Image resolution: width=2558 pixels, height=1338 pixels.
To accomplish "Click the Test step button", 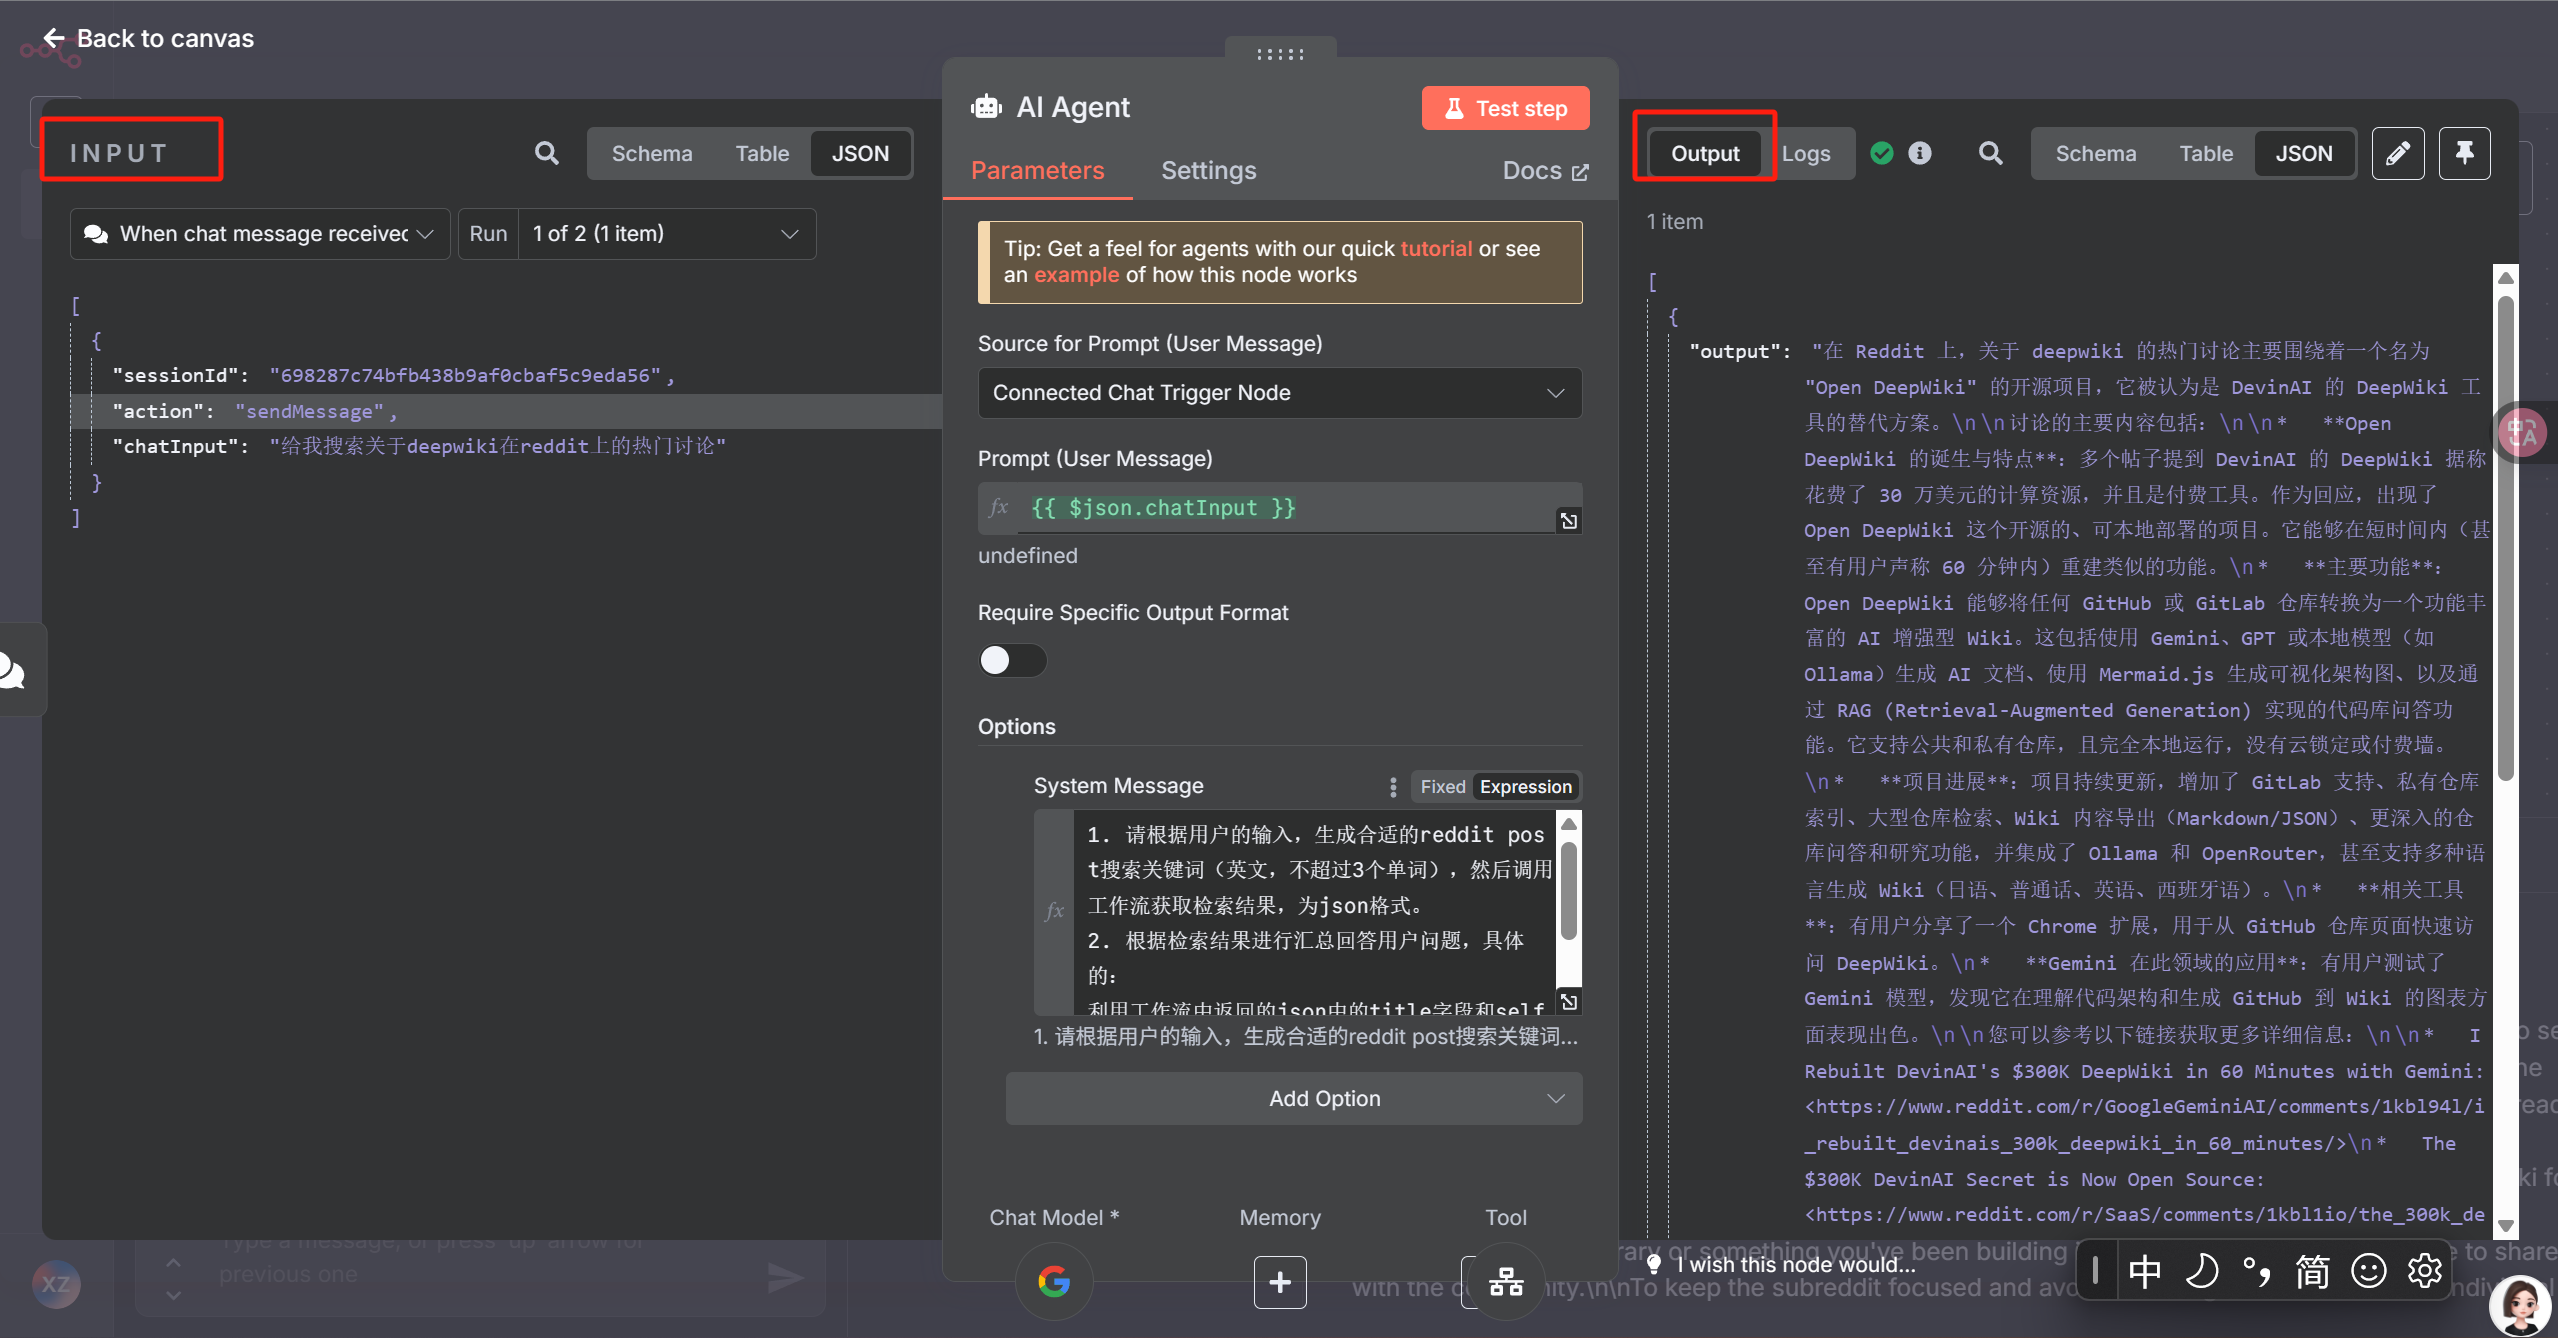I will point(1505,108).
